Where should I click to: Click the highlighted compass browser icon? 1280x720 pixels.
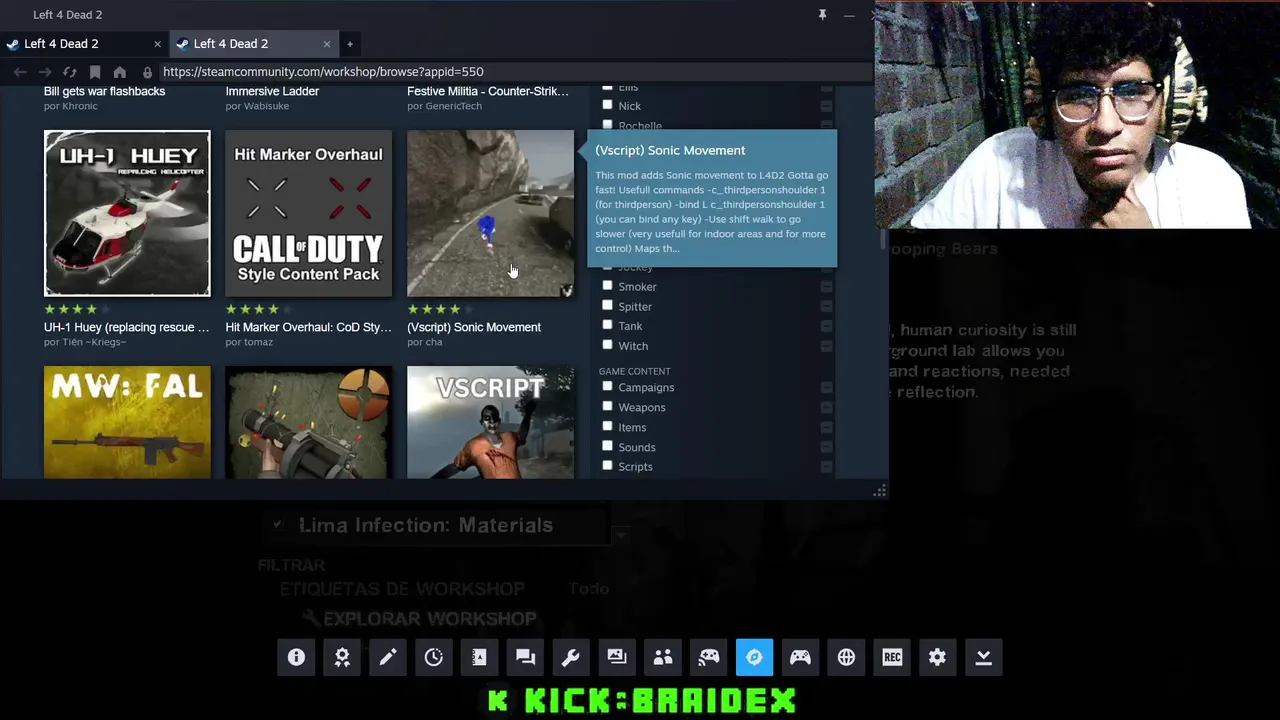(x=754, y=657)
